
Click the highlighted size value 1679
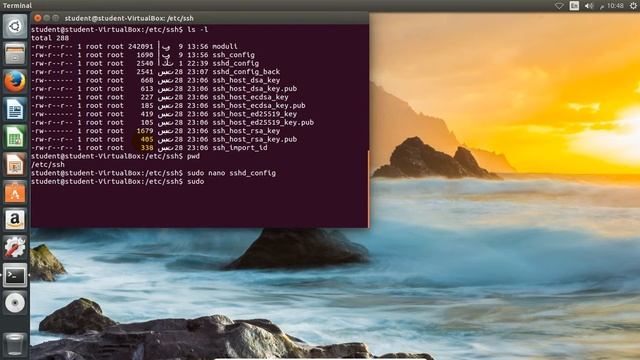(x=145, y=131)
